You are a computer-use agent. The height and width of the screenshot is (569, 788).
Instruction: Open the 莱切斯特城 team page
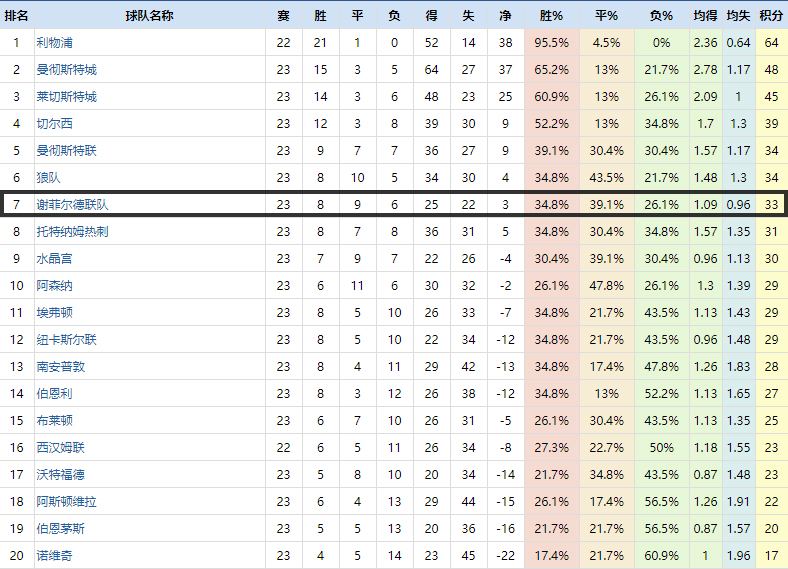pyautogui.click(x=67, y=97)
